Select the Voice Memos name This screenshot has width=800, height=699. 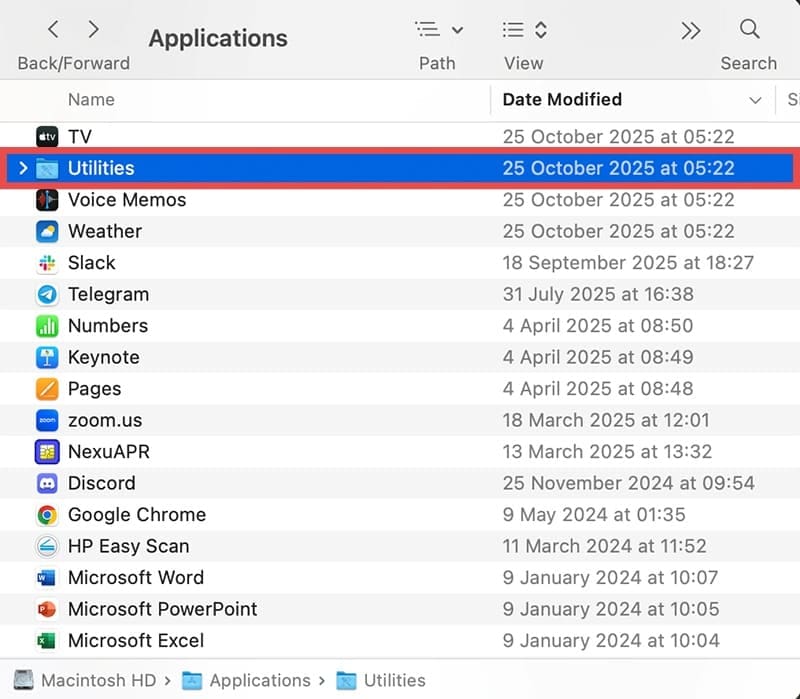(127, 200)
